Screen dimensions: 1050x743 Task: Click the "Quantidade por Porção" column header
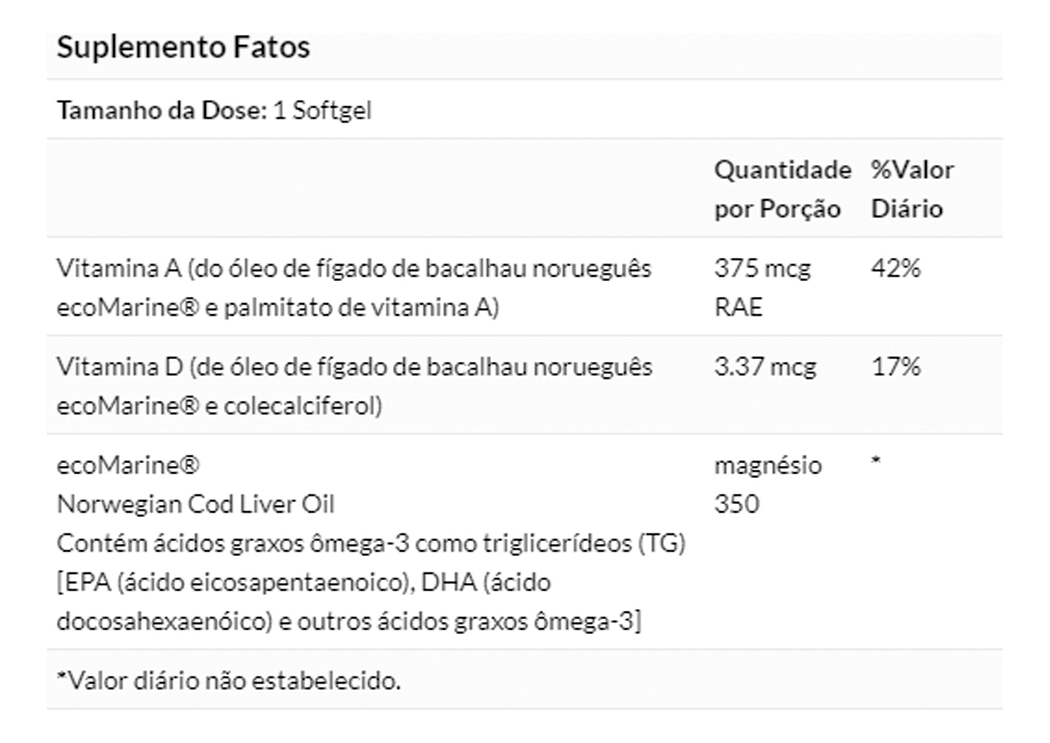coord(782,190)
